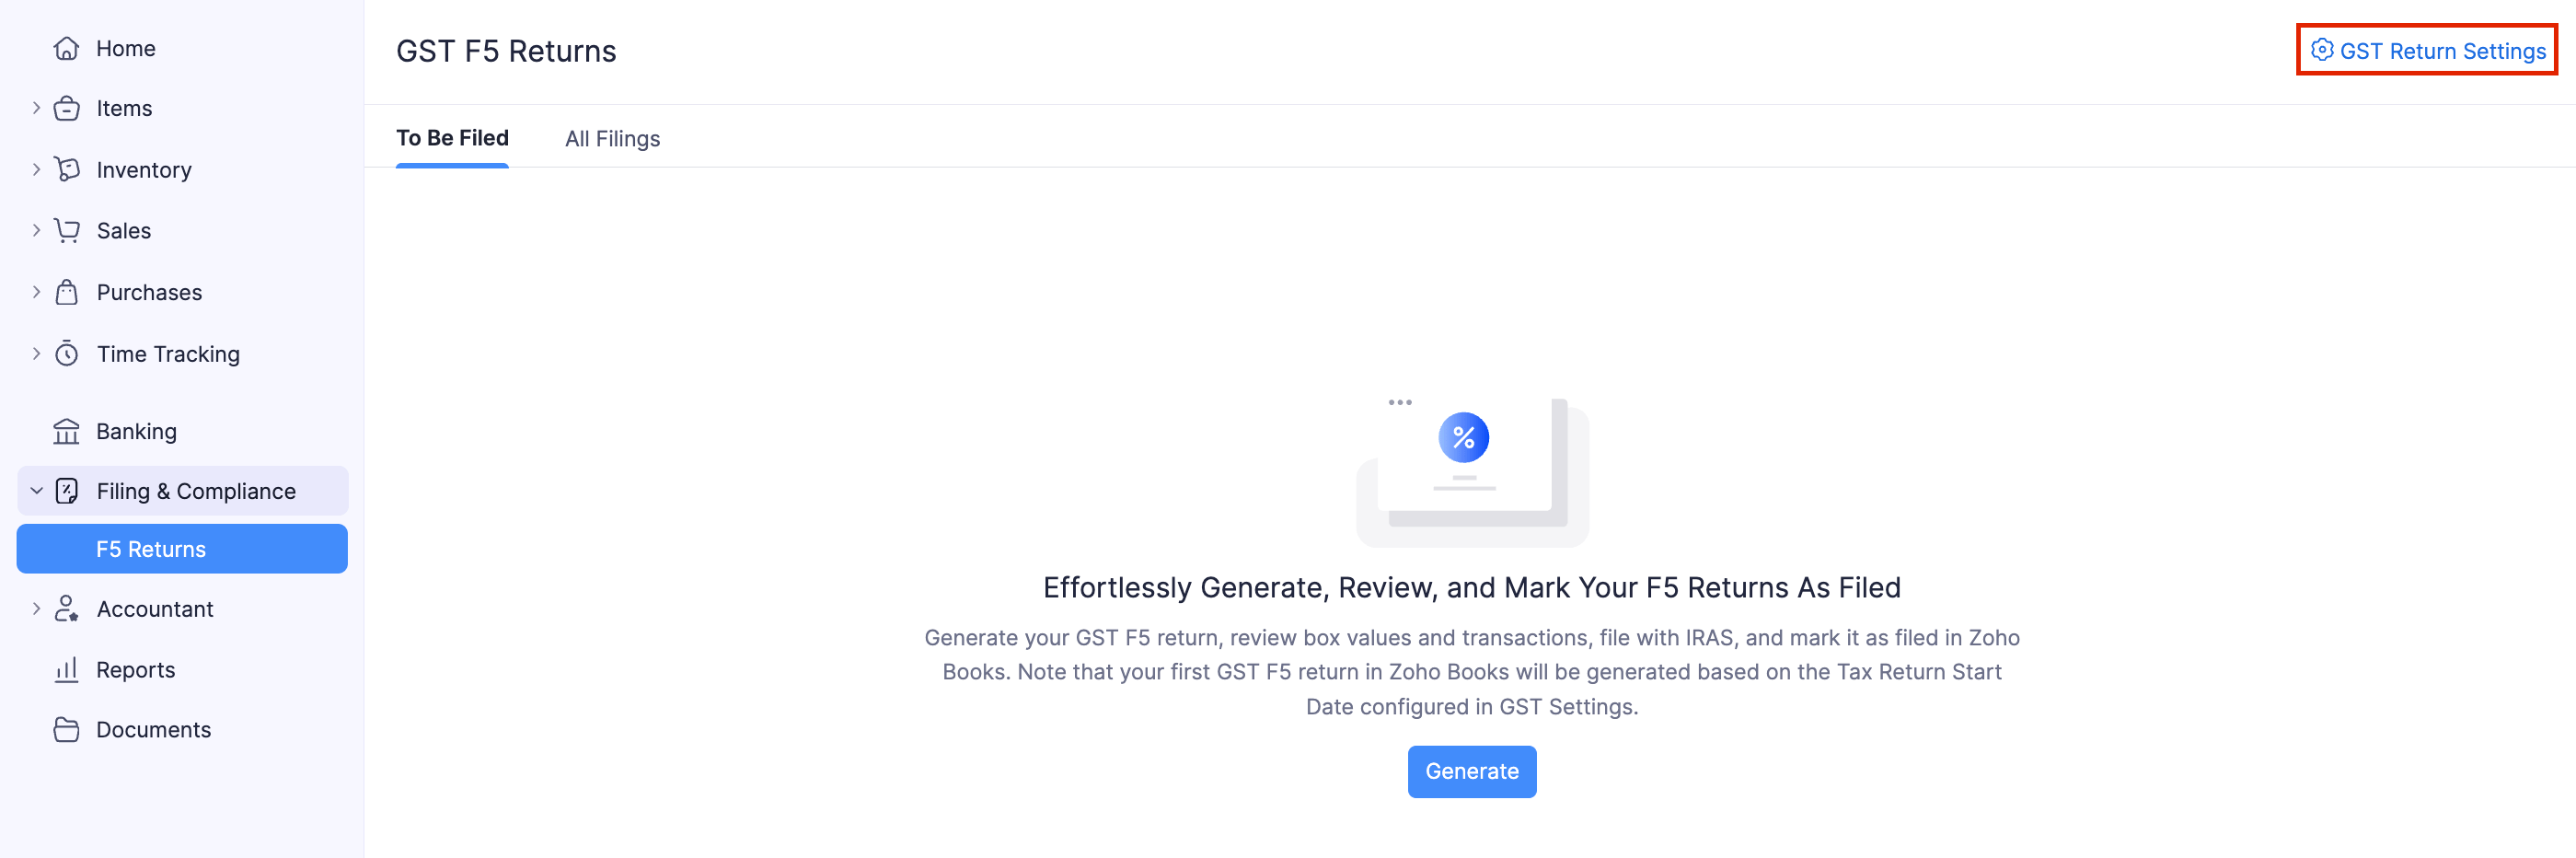Click the Sales cart icon
The height and width of the screenshot is (858, 2576).
(x=66, y=231)
